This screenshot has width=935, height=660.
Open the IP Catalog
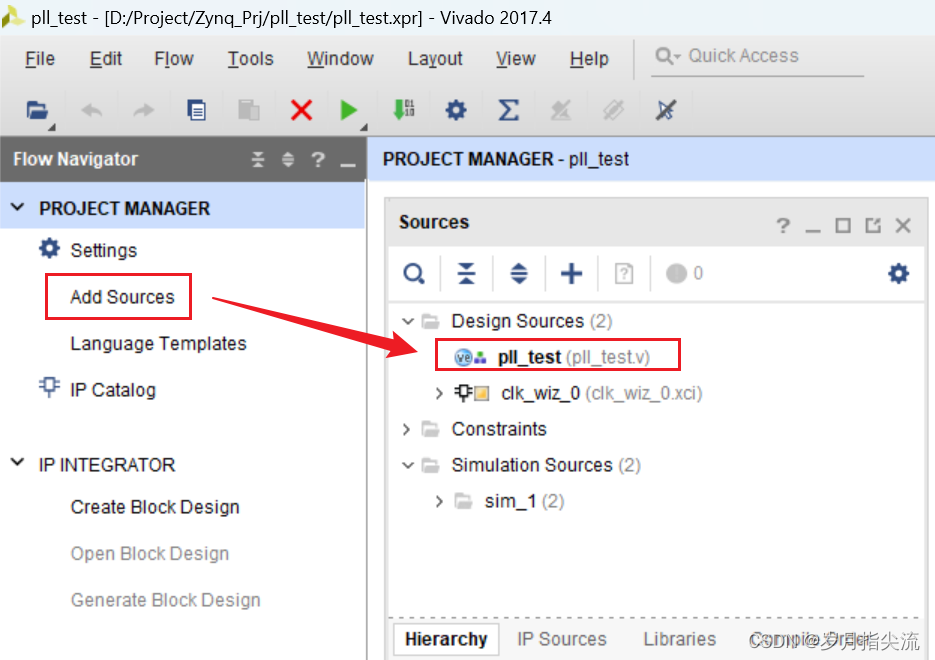(x=113, y=390)
